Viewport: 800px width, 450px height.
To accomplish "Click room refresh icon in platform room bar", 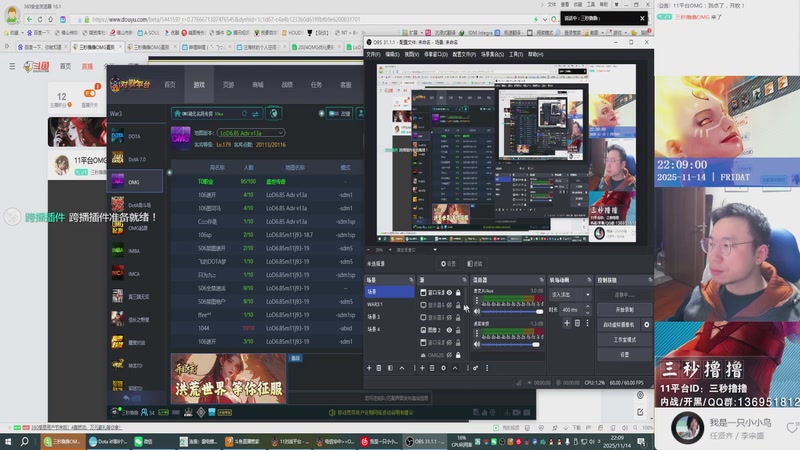I will [x=244, y=113].
